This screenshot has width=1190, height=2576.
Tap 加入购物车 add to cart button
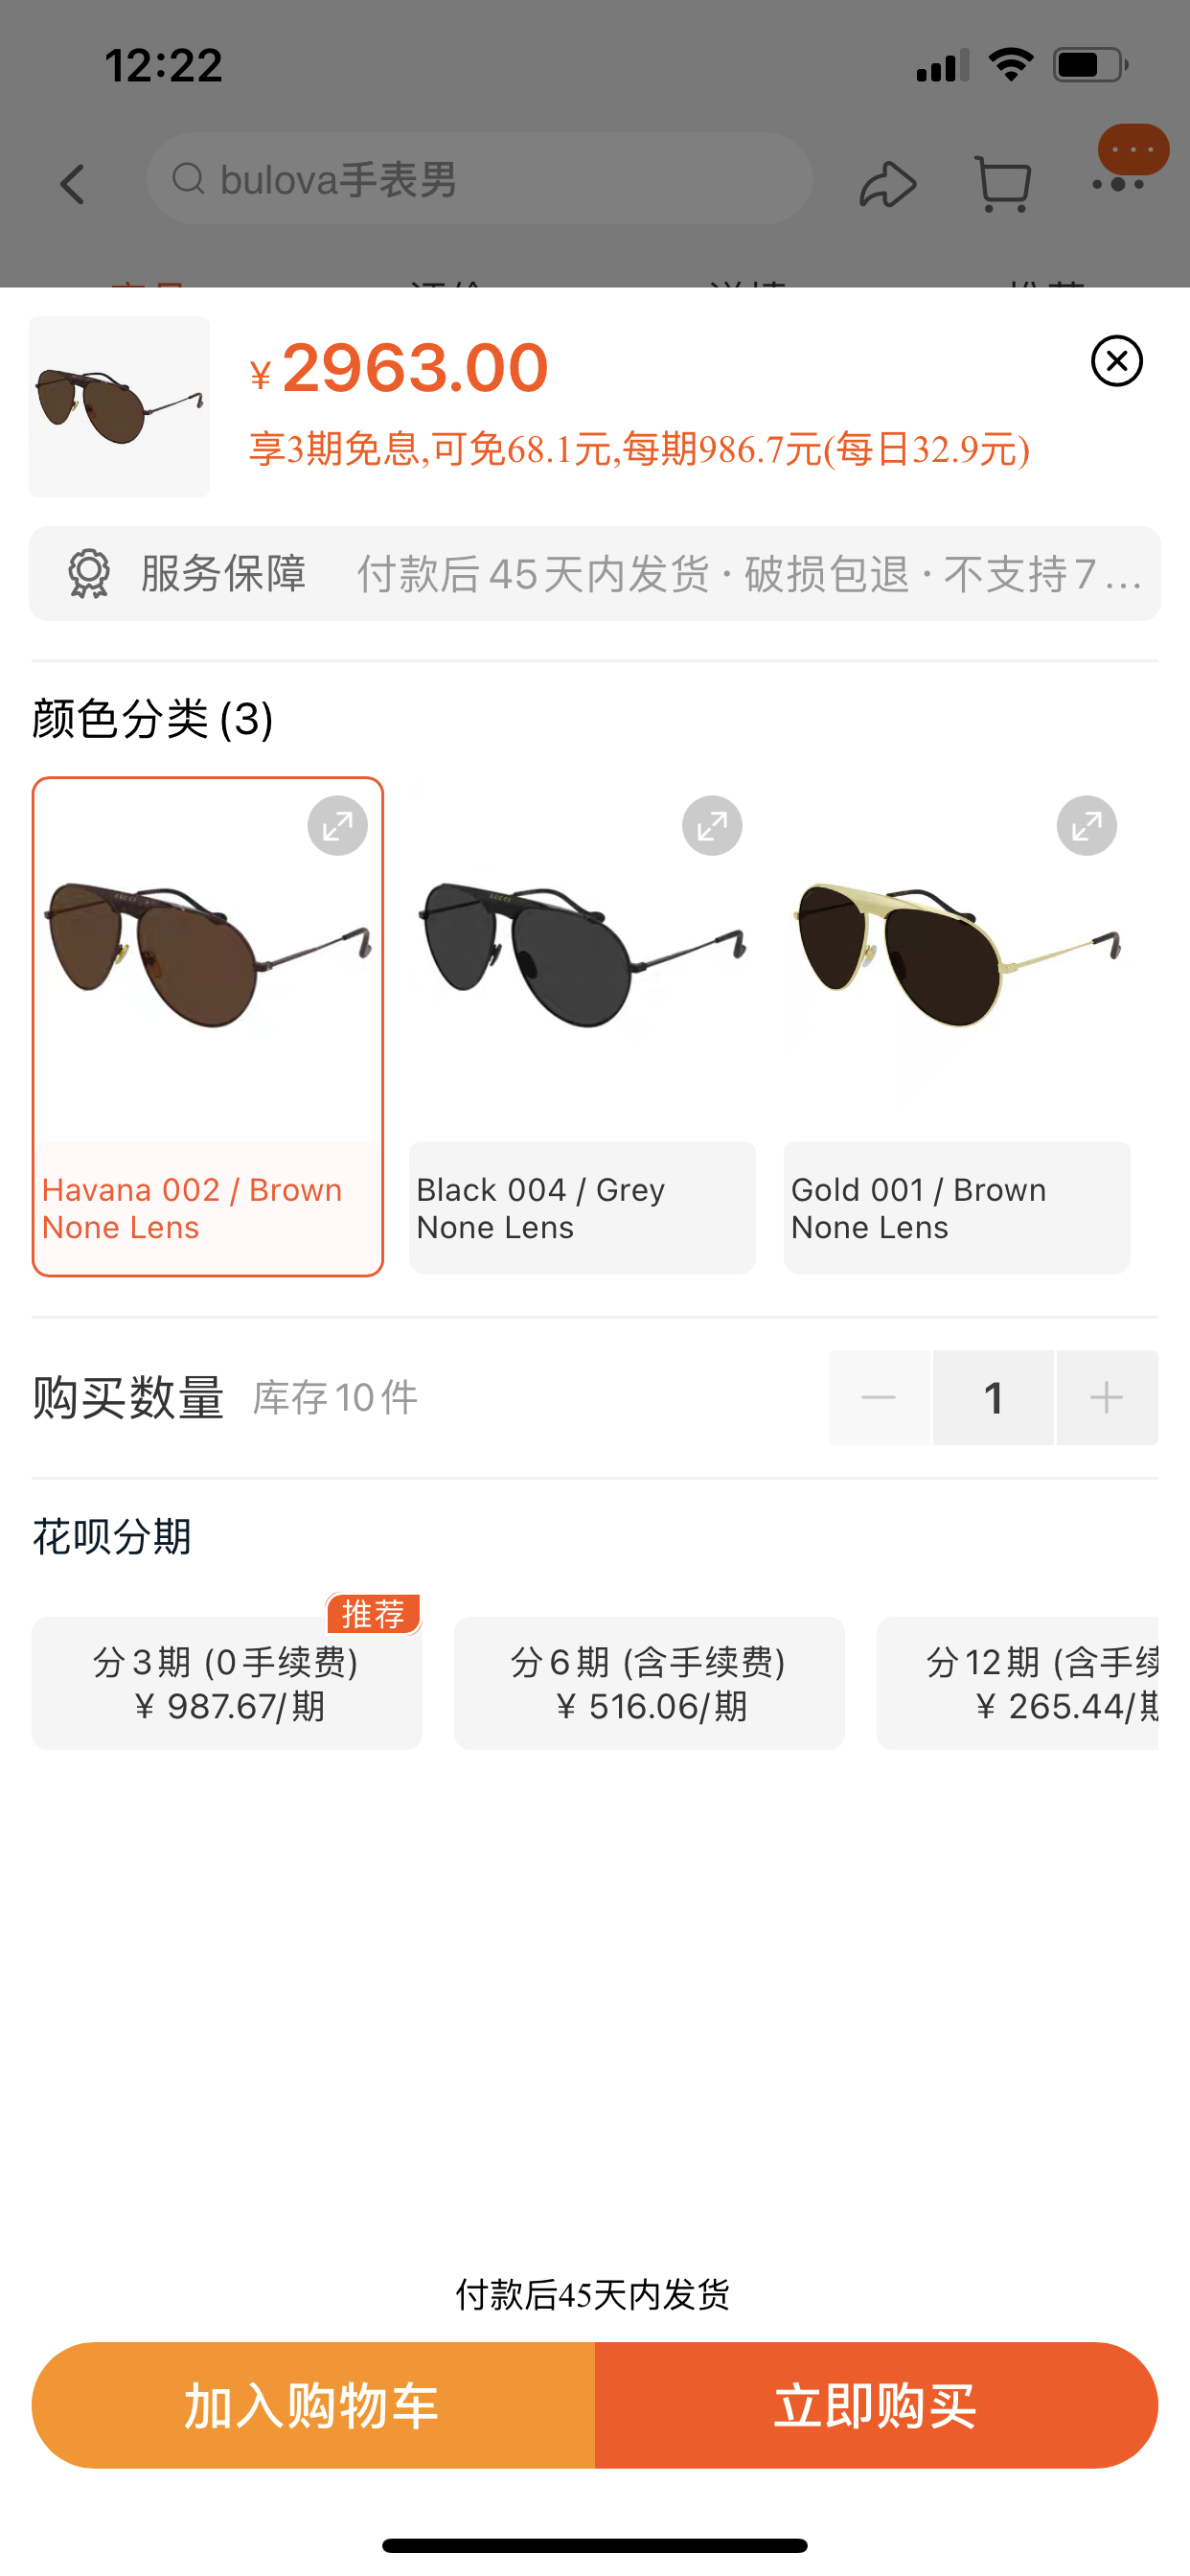coord(313,2405)
